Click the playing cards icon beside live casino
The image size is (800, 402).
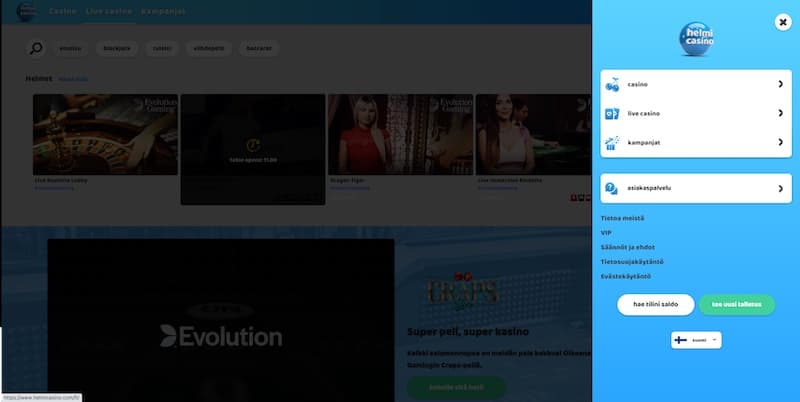click(x=612, y=113)
